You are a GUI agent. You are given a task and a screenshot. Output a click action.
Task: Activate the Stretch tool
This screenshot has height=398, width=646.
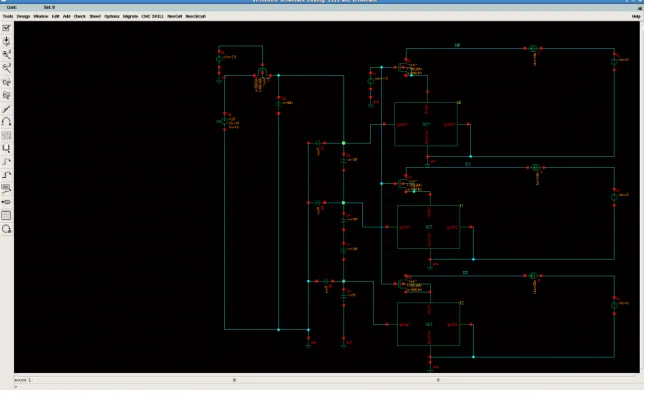[x=6, y=82]
